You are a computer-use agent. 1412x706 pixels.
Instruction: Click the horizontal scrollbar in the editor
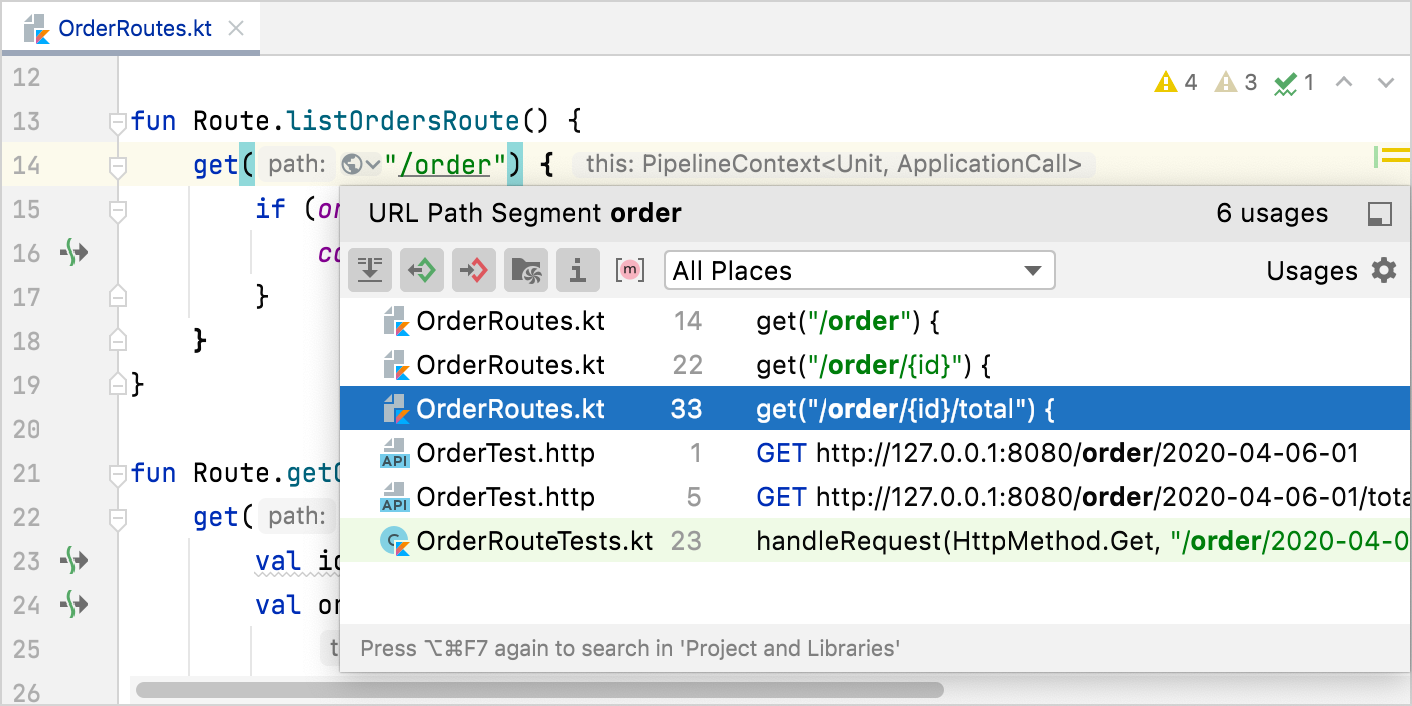(x=540, y=690)
